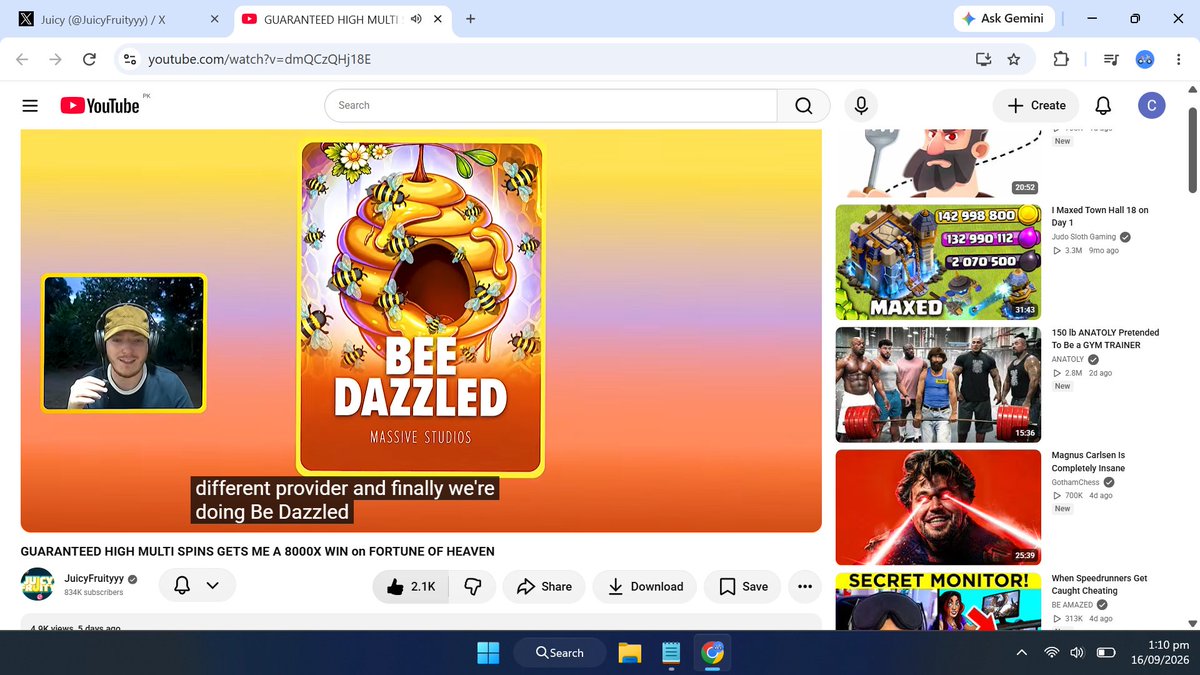
Task: Open 'I Maxed Town Hall 18' video title
Action: point(1100,216)
